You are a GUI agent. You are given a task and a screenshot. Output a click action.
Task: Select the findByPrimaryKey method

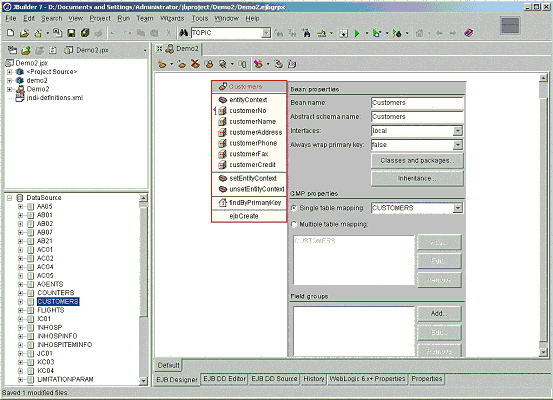click(x=255, y=202)
